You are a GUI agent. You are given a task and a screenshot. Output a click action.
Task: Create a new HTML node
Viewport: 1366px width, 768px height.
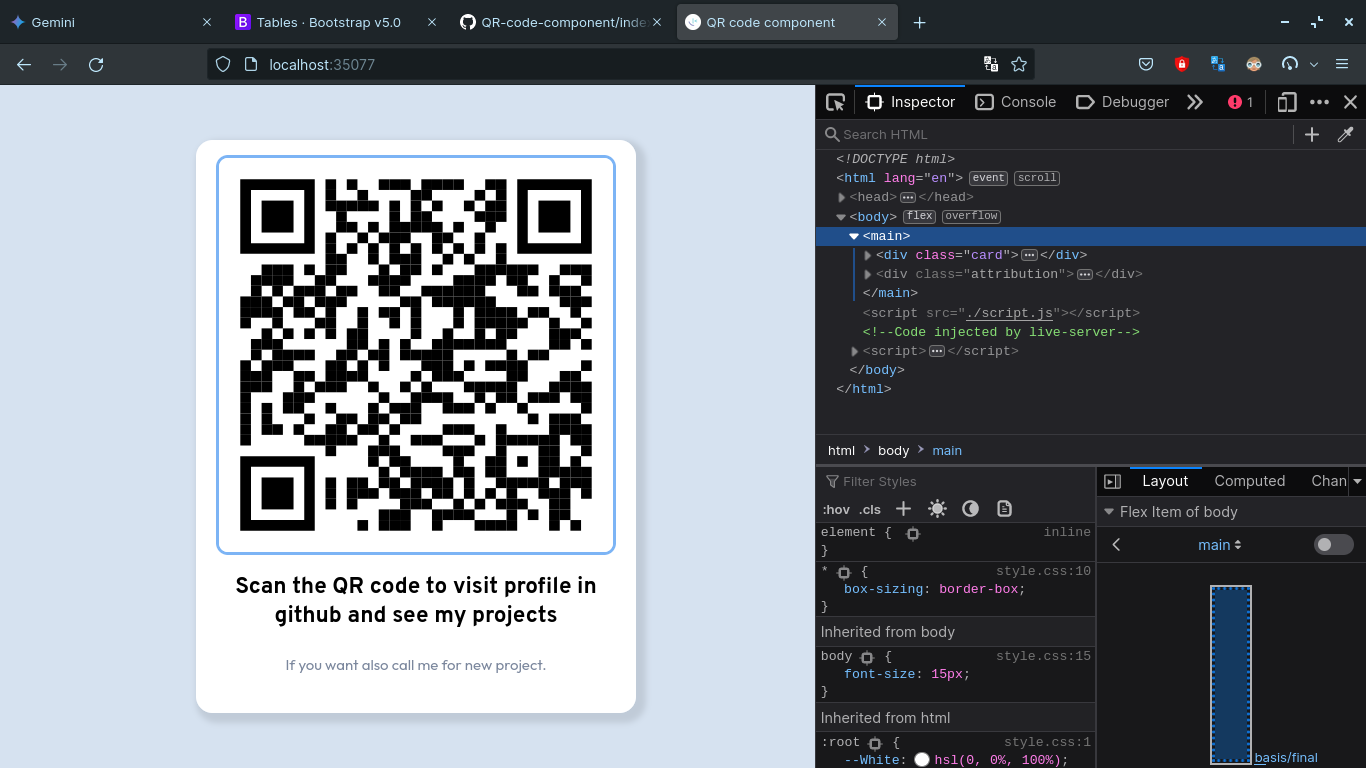pos(1312,134)
